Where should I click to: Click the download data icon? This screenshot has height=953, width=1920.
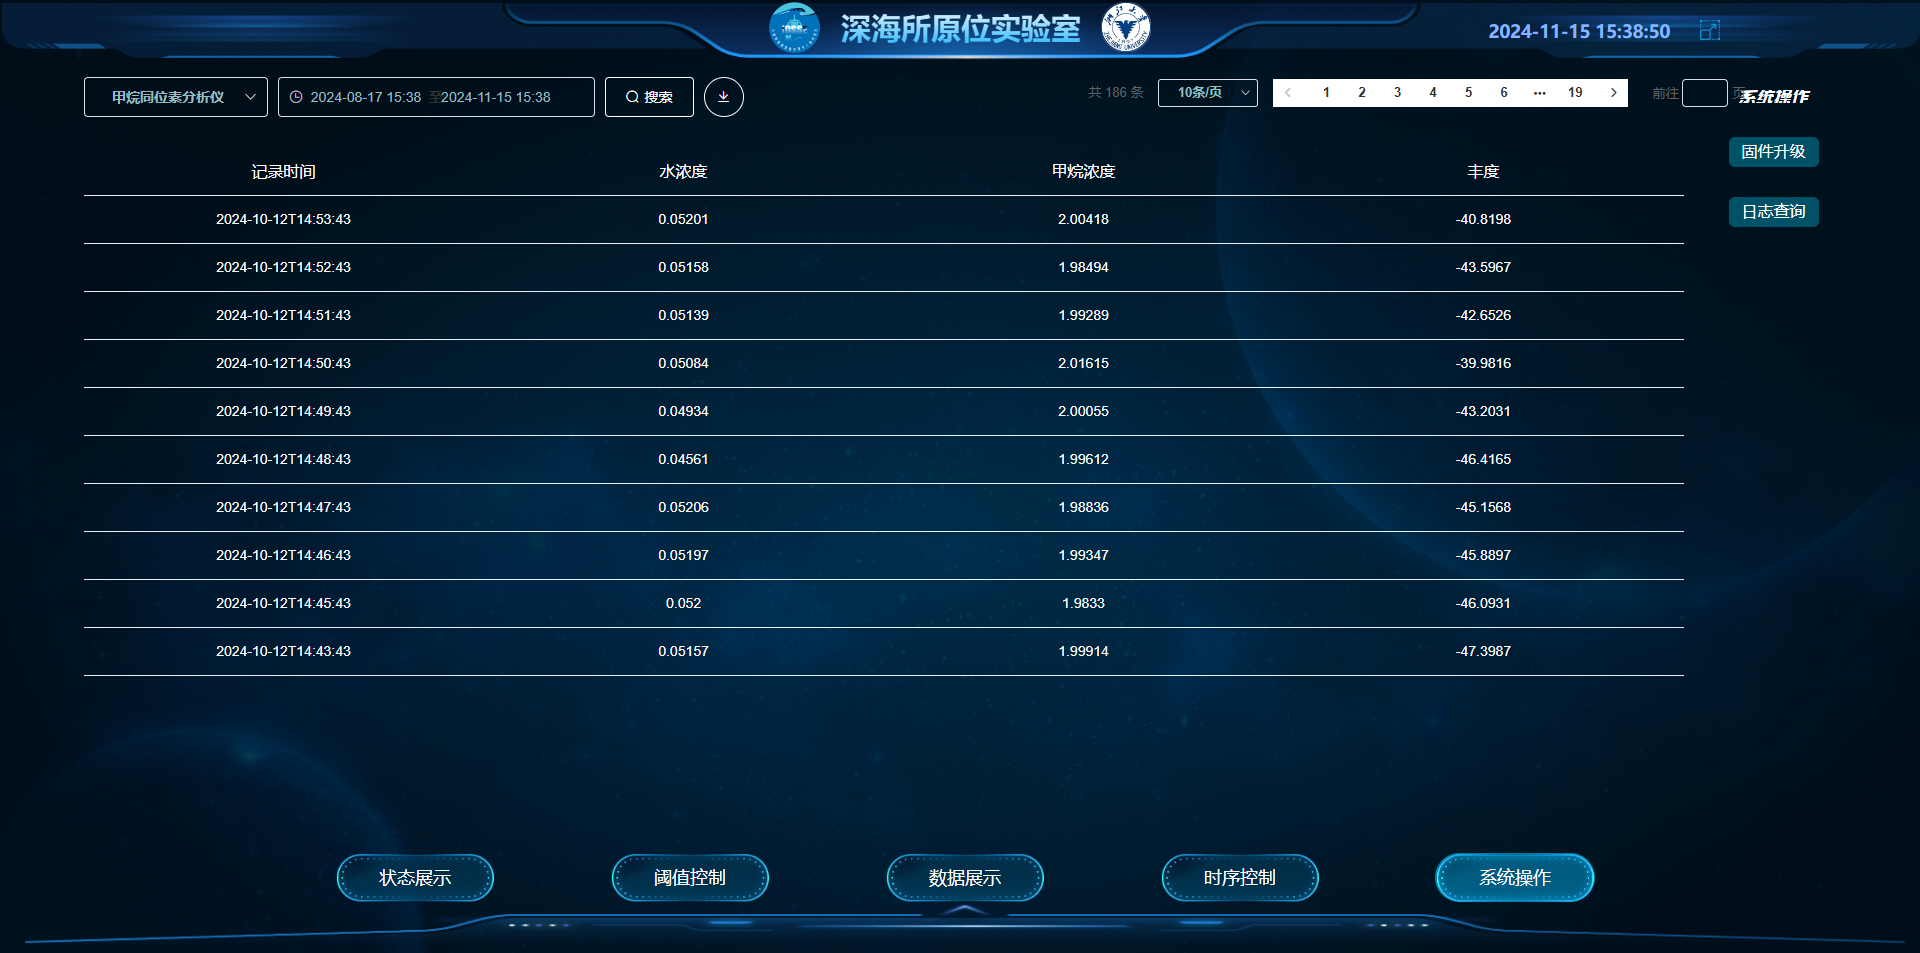click(x=723, y=97)
